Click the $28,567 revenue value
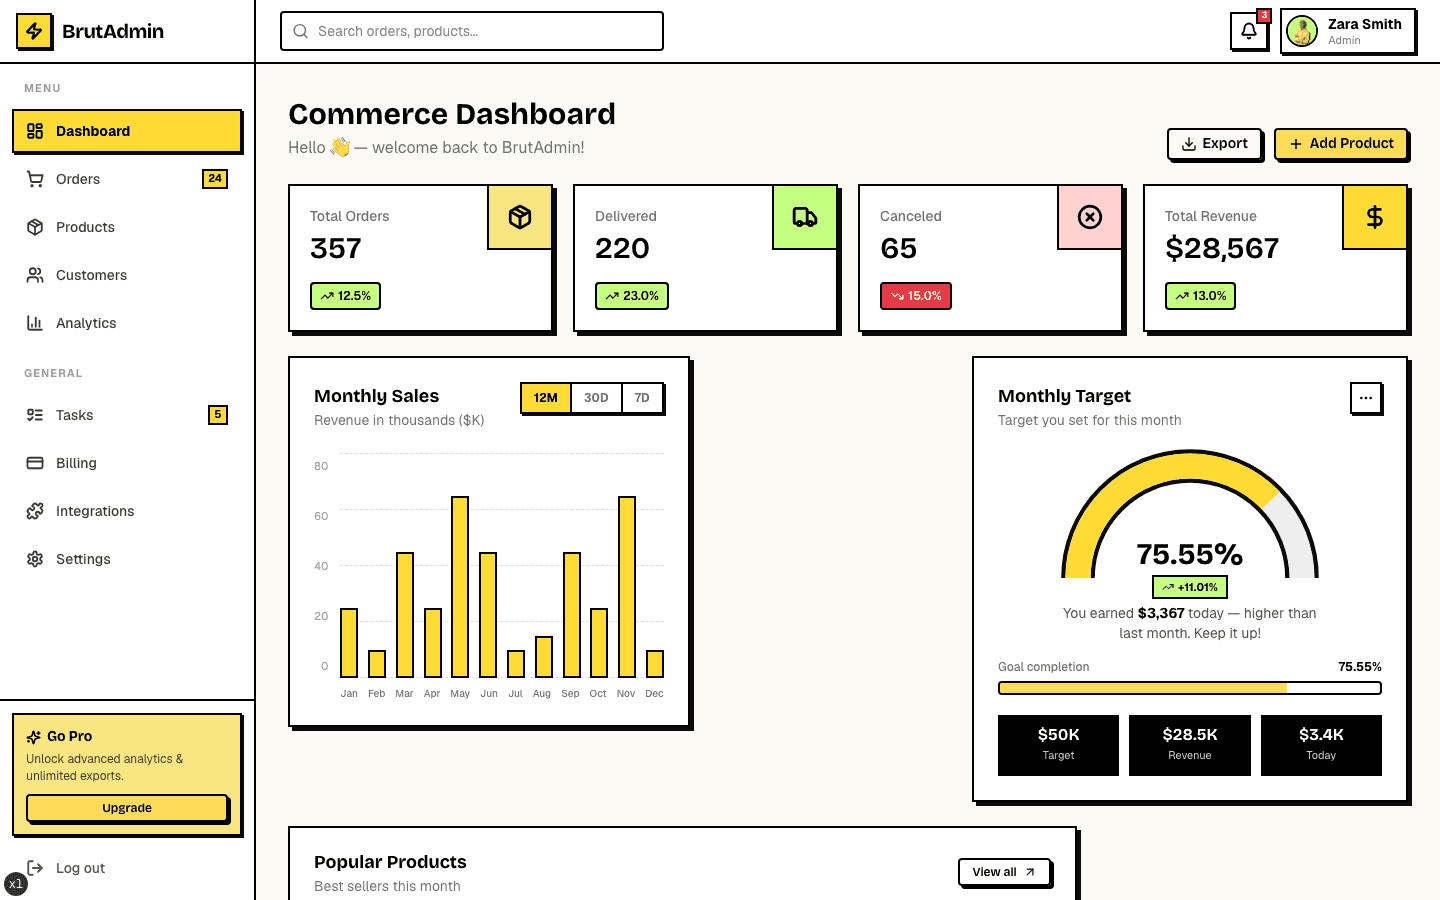Screen dimensions: 1440x900 pyautogui.click(x=1222, y=248)
